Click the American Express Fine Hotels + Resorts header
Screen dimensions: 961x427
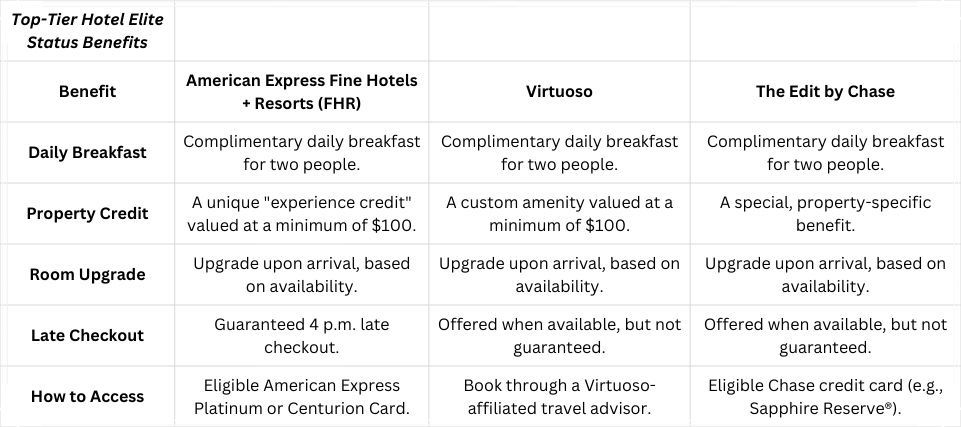coord(302,91)
